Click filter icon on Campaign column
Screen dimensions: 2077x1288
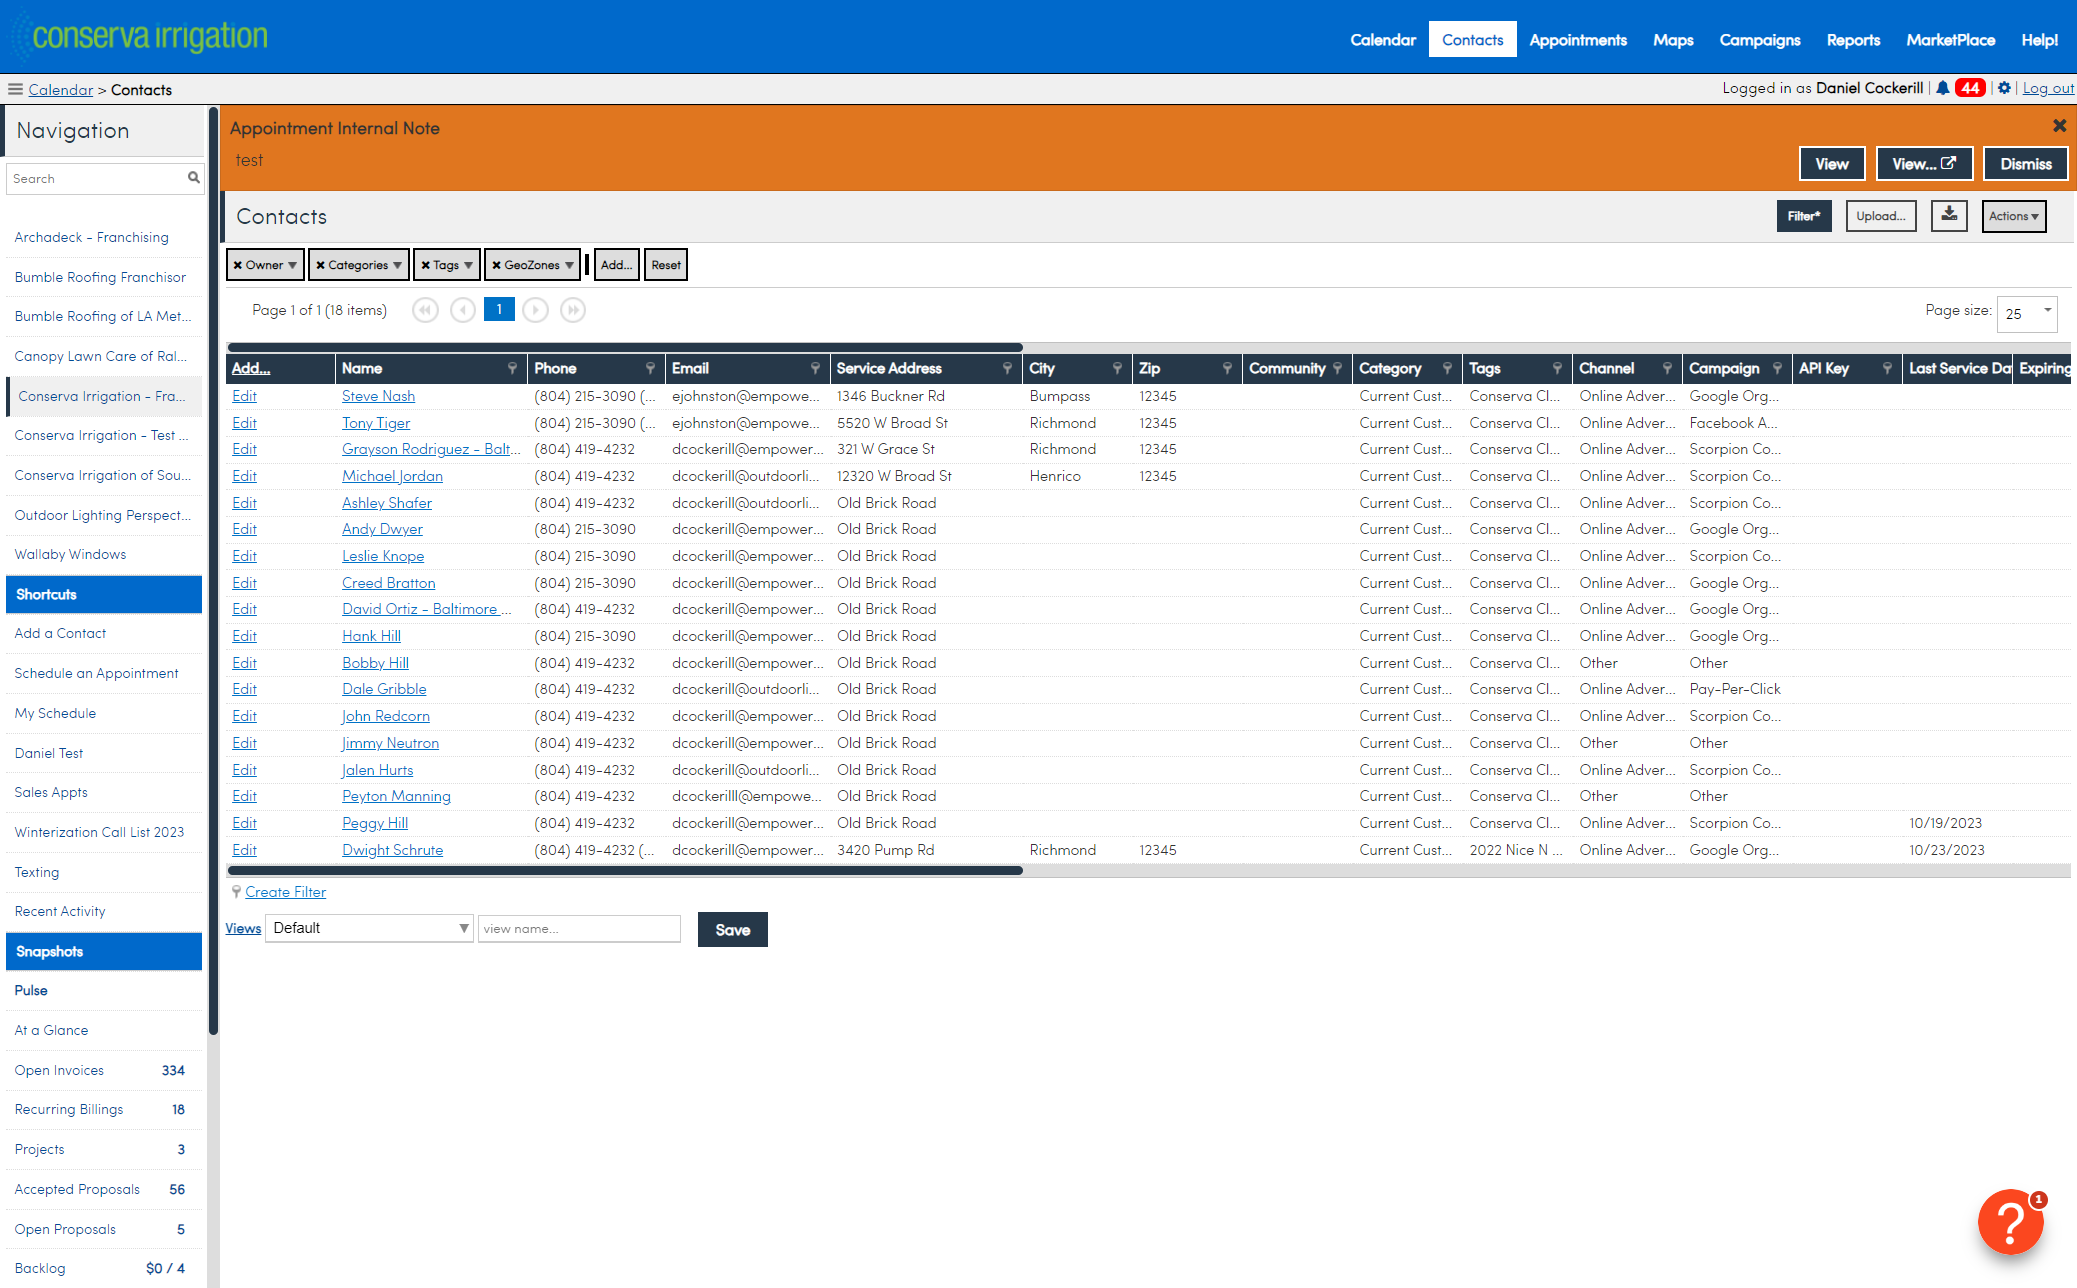[1777, 368]
